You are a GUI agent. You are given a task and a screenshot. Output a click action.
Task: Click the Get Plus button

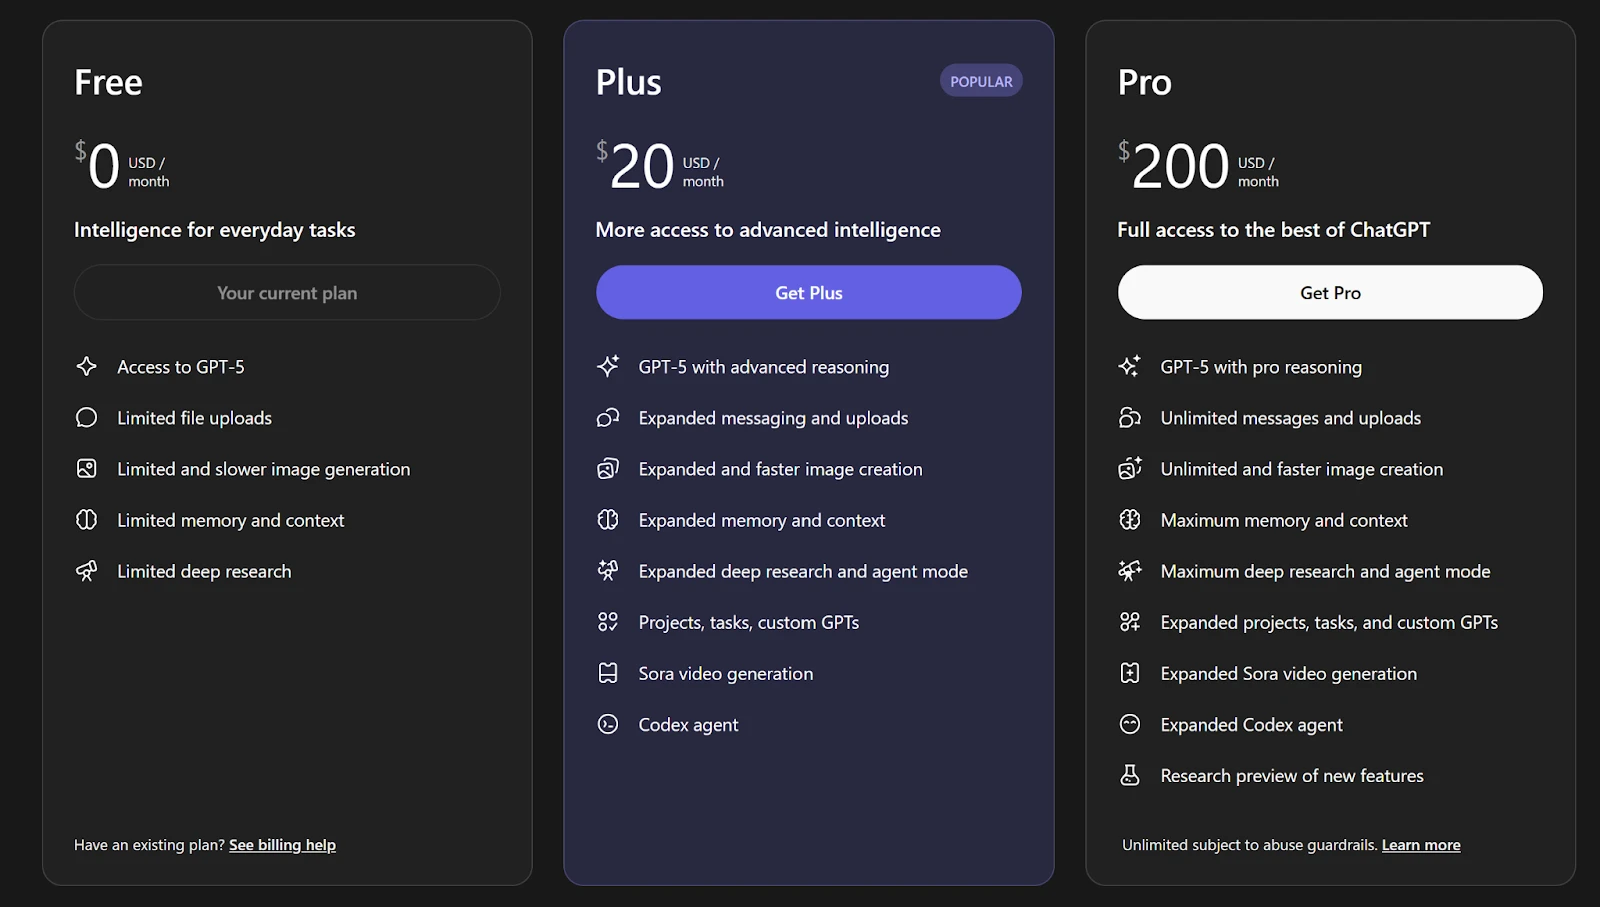click(808, 293)
